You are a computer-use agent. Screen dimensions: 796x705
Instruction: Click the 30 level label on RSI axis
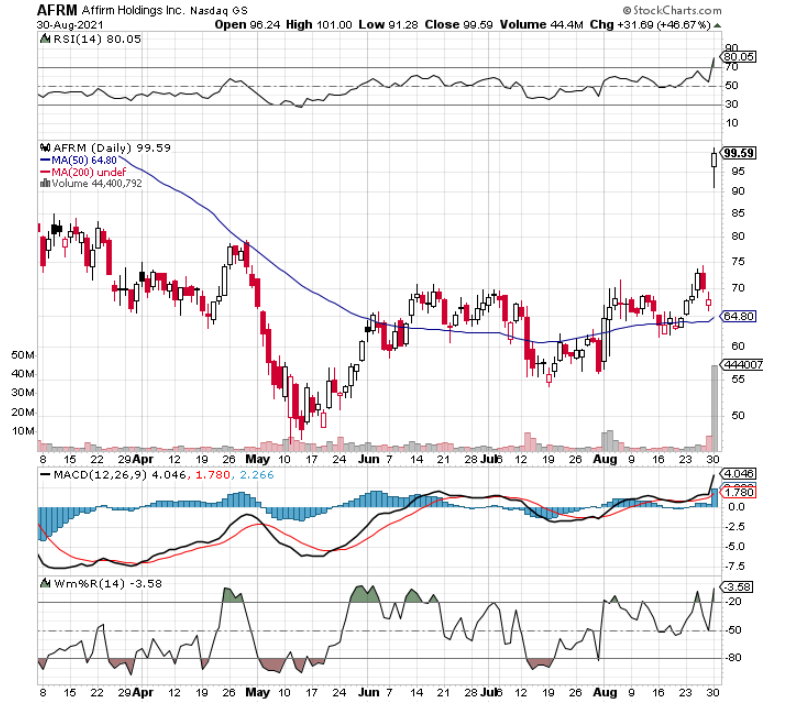pyautogui.click(x=732, y=104)
